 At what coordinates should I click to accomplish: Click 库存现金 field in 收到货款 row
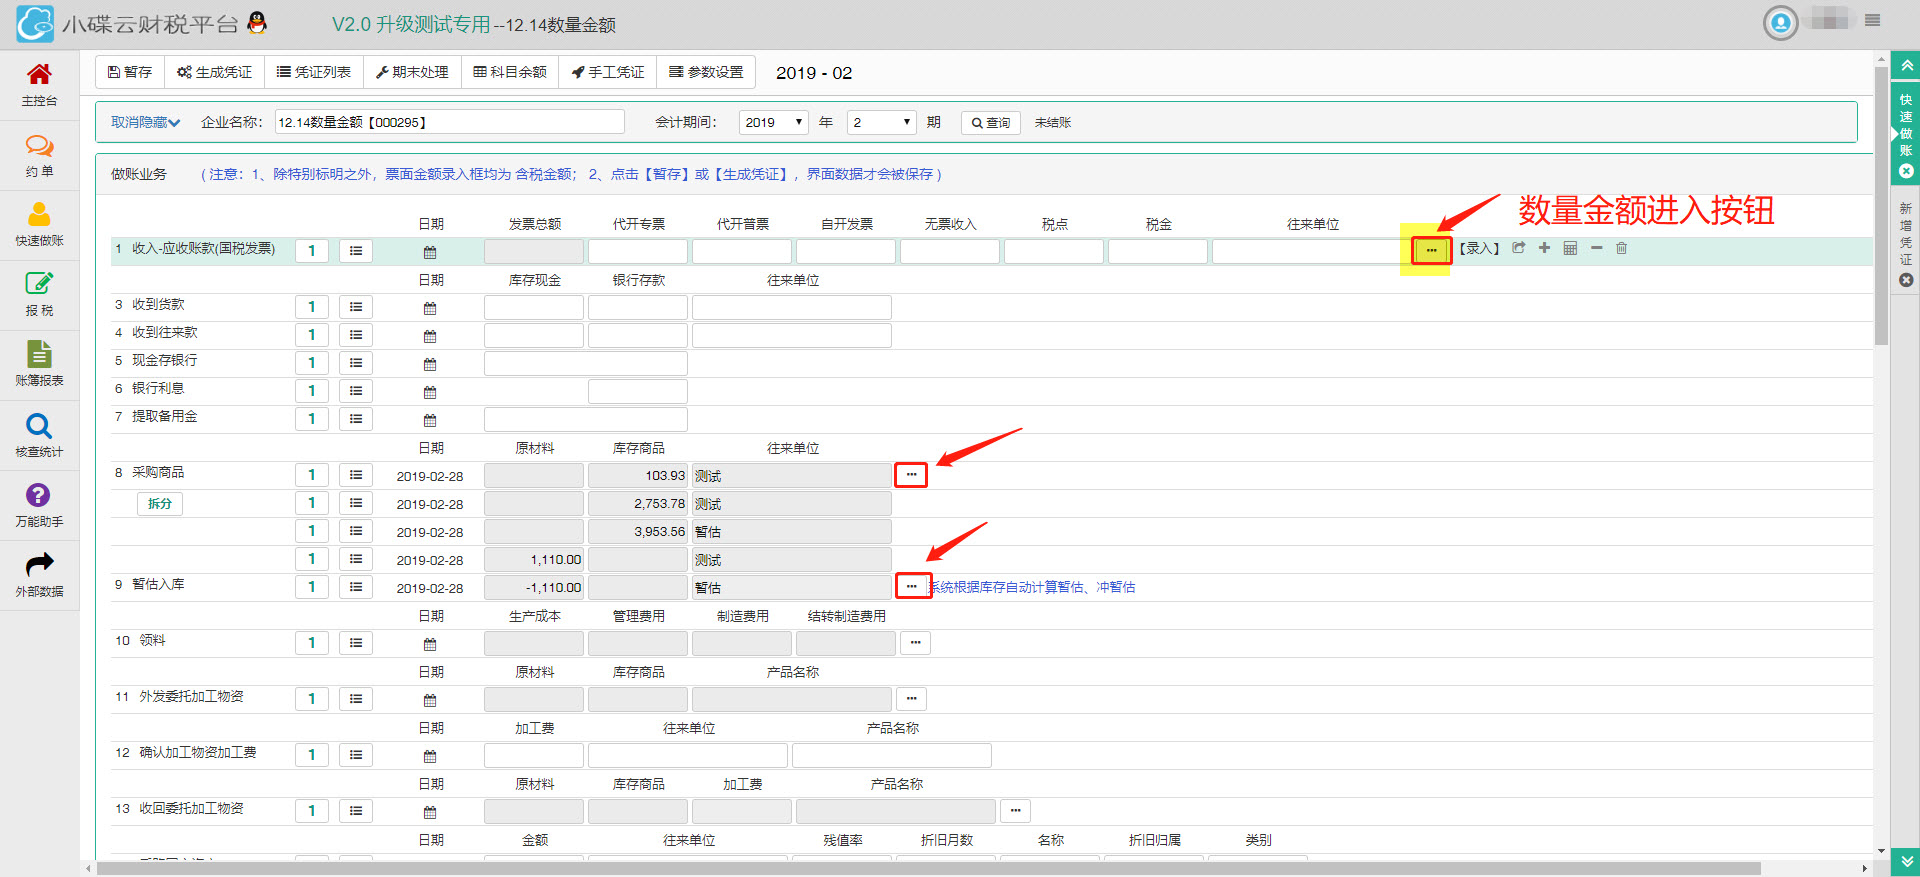(x=534, y=307)
